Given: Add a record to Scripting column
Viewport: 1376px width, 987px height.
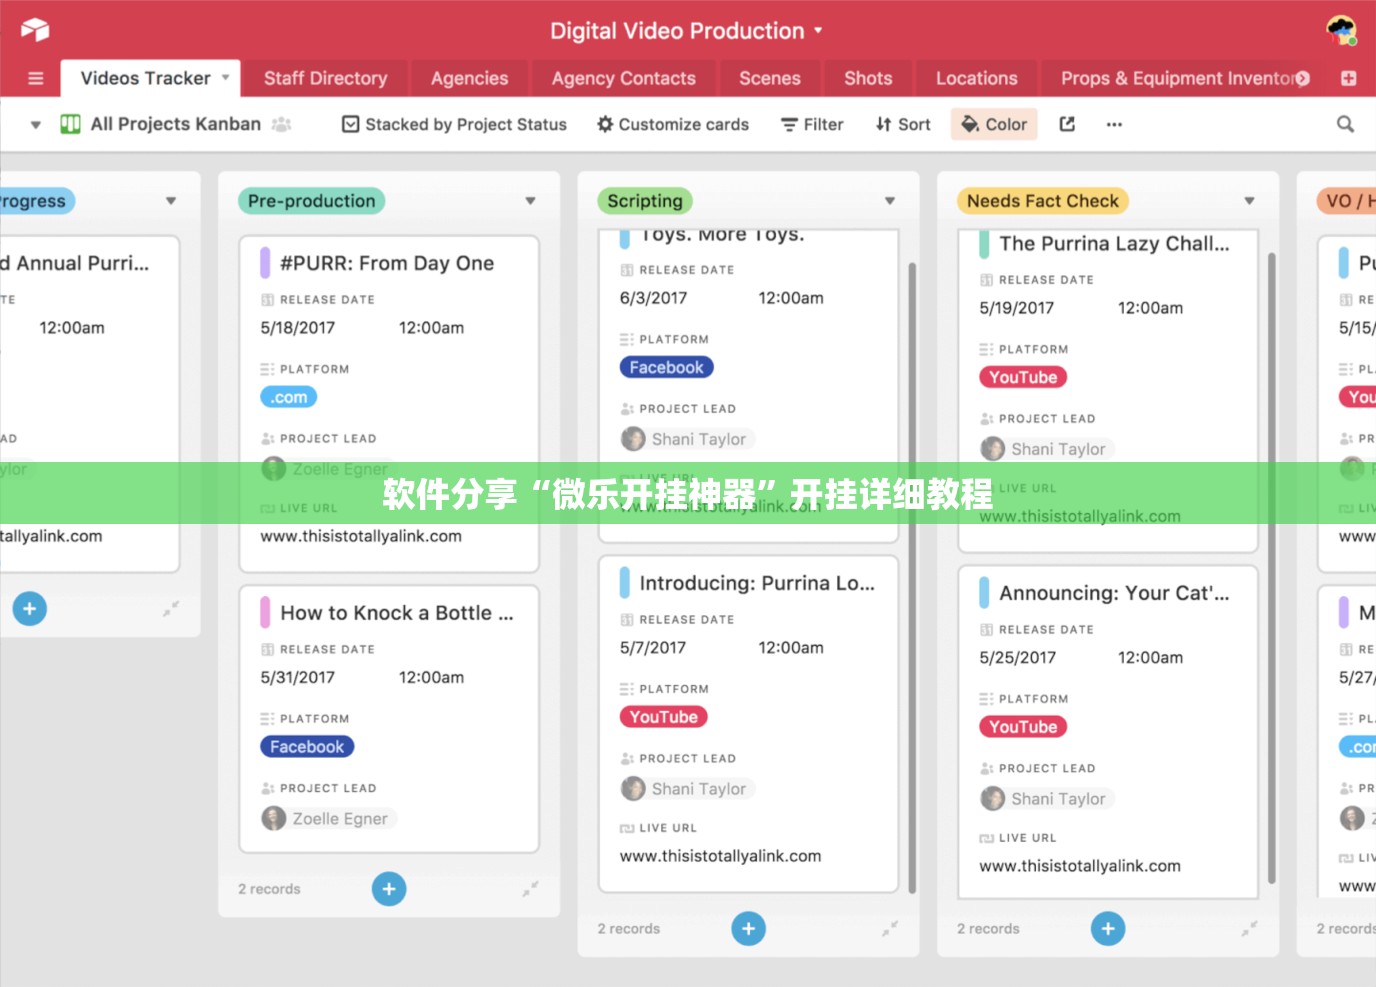Looking at the screenshot, I should tap(748, 929).
